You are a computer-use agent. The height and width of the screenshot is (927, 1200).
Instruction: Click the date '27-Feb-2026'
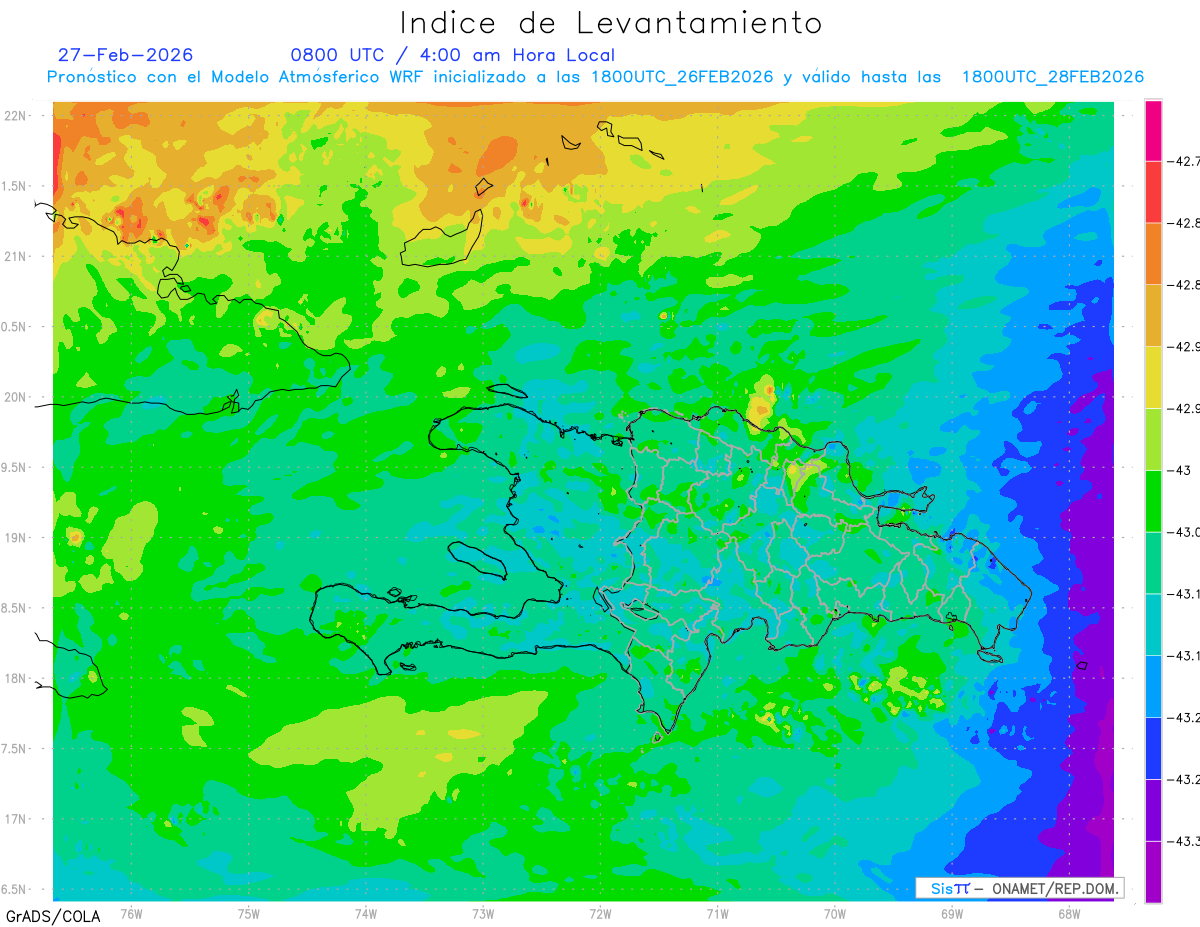click(125, 55)
